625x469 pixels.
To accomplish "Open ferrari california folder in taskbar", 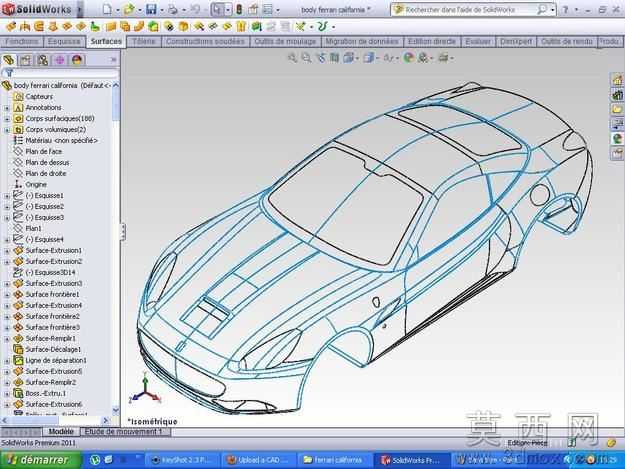I will tap(334, 460).
